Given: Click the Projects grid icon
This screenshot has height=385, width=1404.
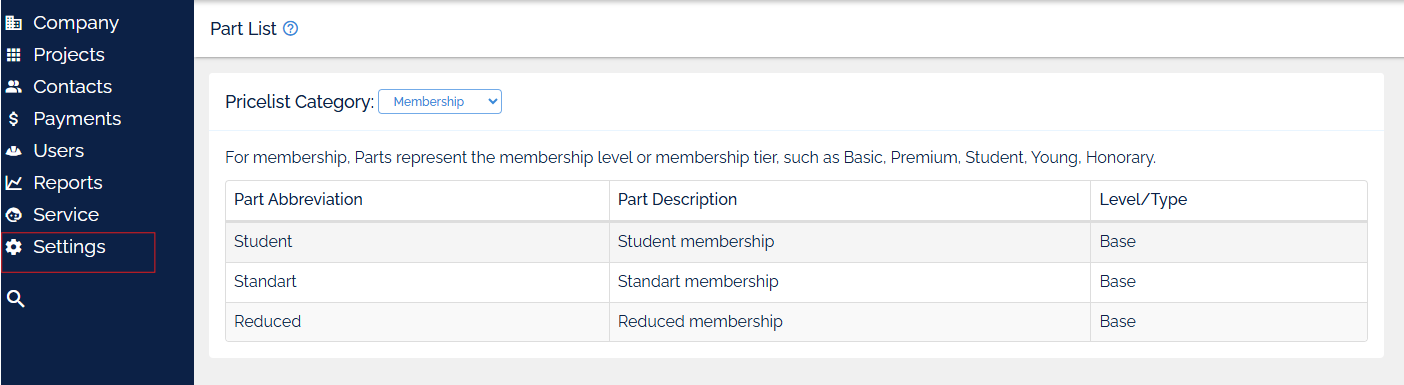Looking at the screenshot, I should coord(14,55).
